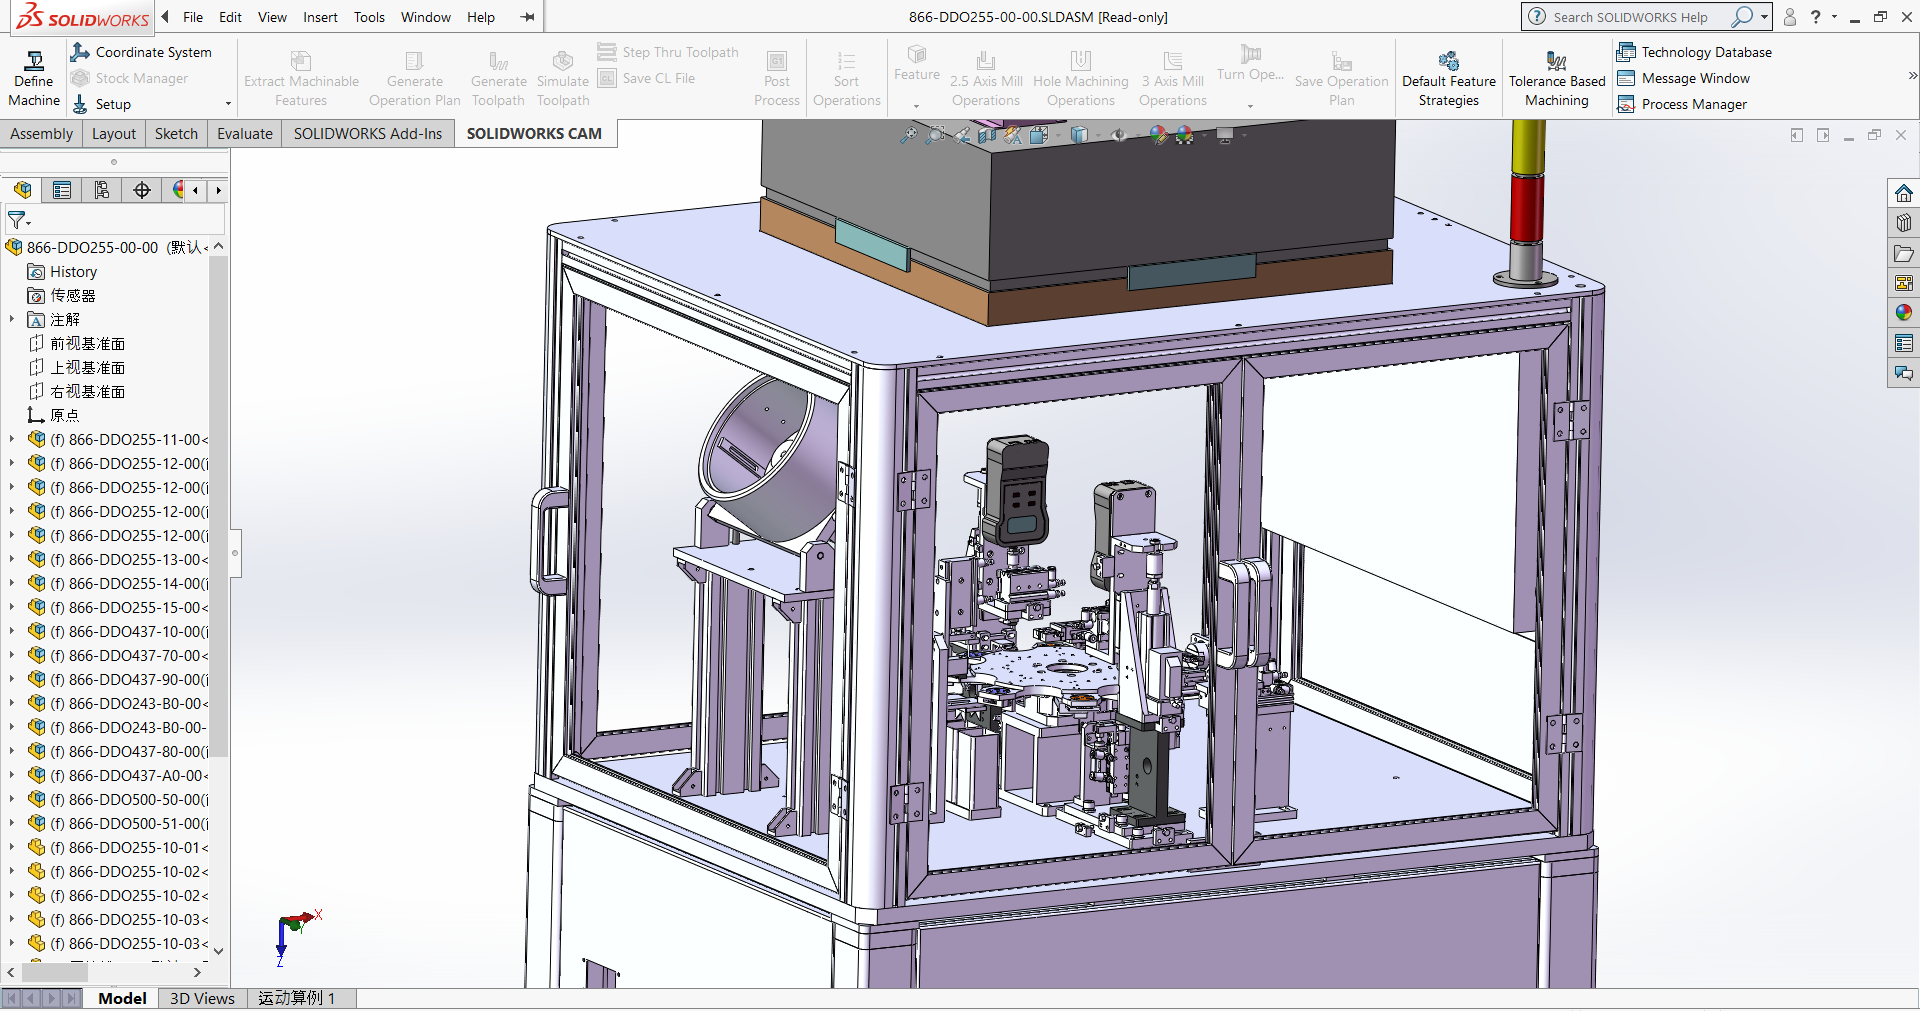
Task: Toggle the menu bar pin
Action: (x=528, y=17)
